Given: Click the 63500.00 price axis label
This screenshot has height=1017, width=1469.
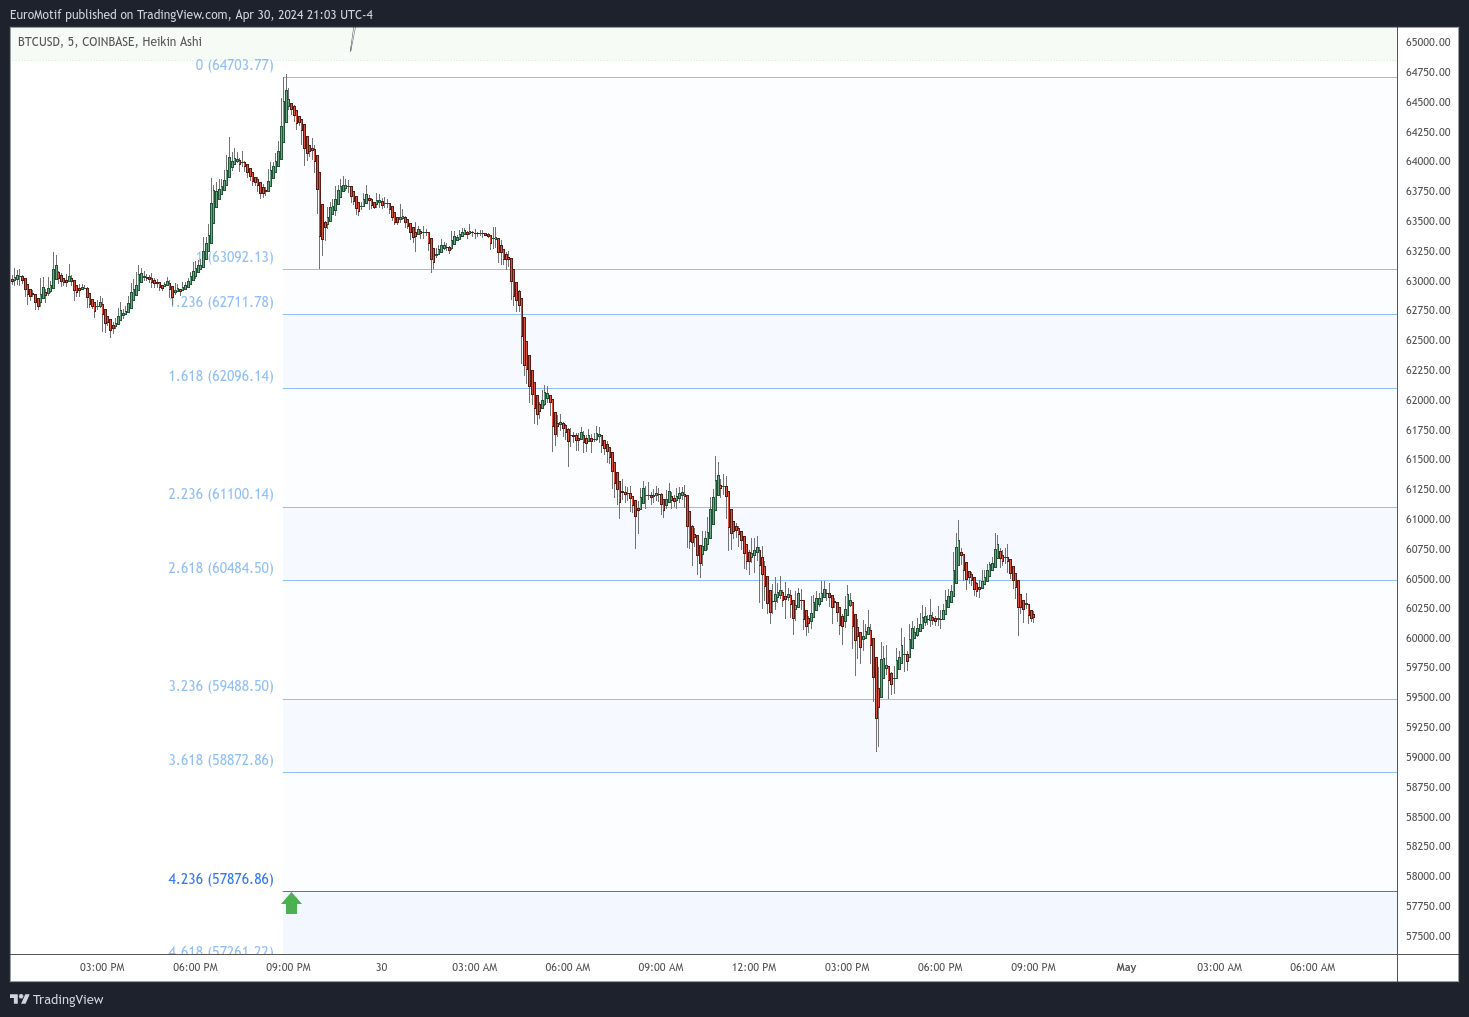Looking at the screenshot, I should click(1428, 221).
